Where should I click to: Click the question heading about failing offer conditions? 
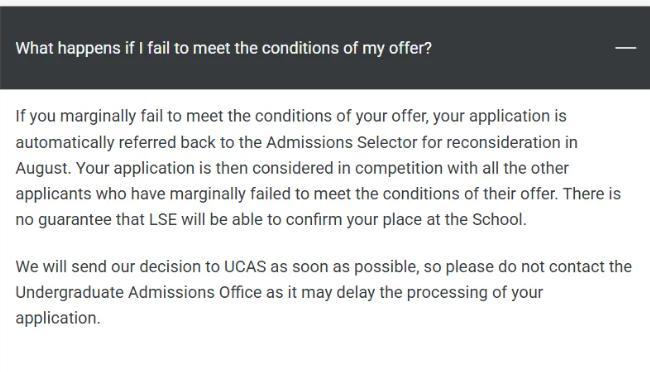pyautogui.click(x=223, y=48)
